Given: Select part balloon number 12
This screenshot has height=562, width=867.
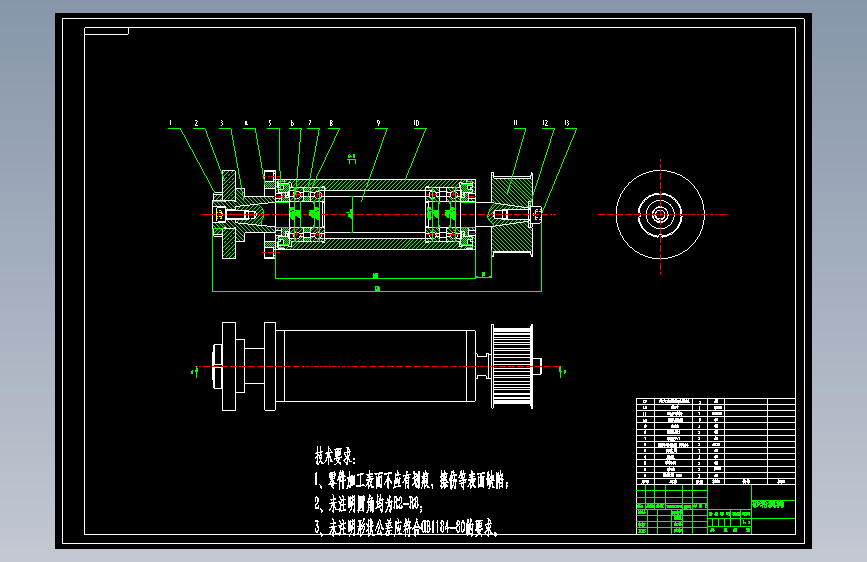Looking at the screenshot, I should click(x=545, y=123).
